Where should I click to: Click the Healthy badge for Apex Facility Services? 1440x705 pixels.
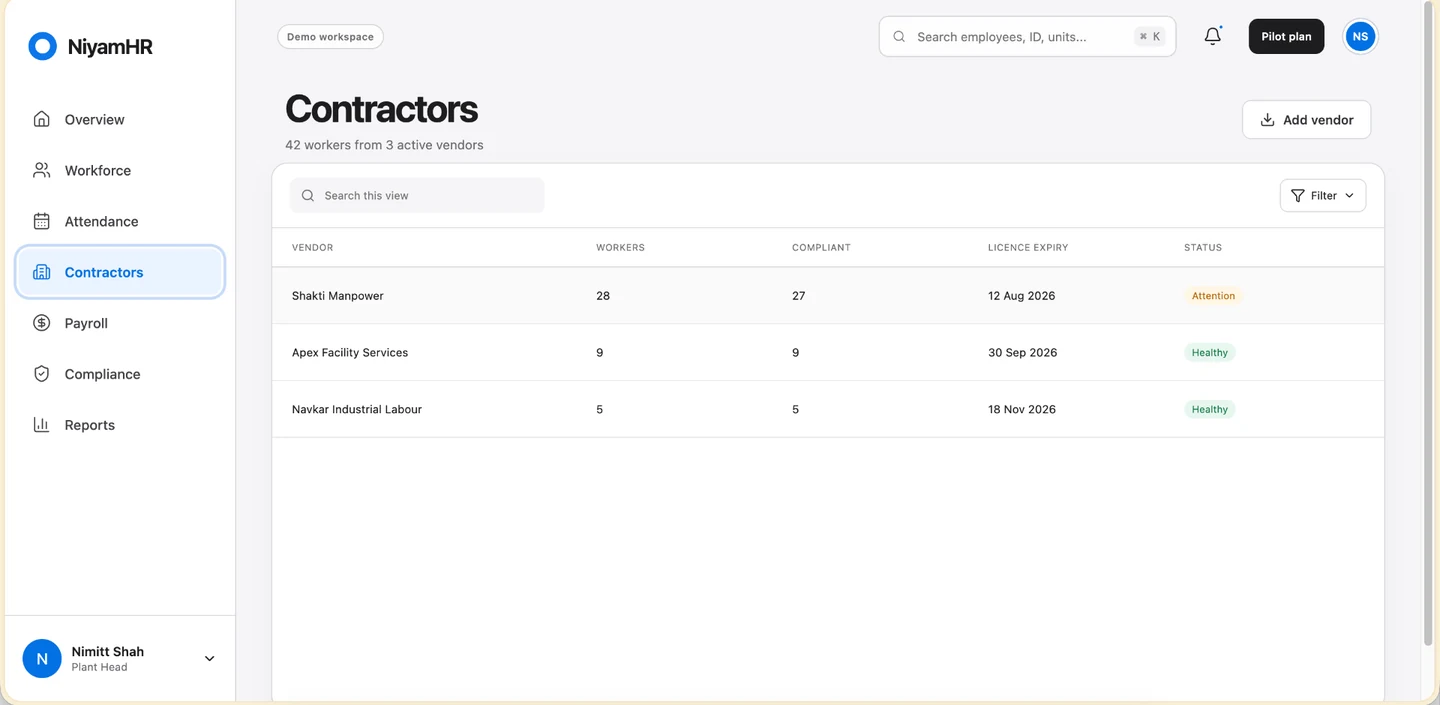[x=1209, y=352]
